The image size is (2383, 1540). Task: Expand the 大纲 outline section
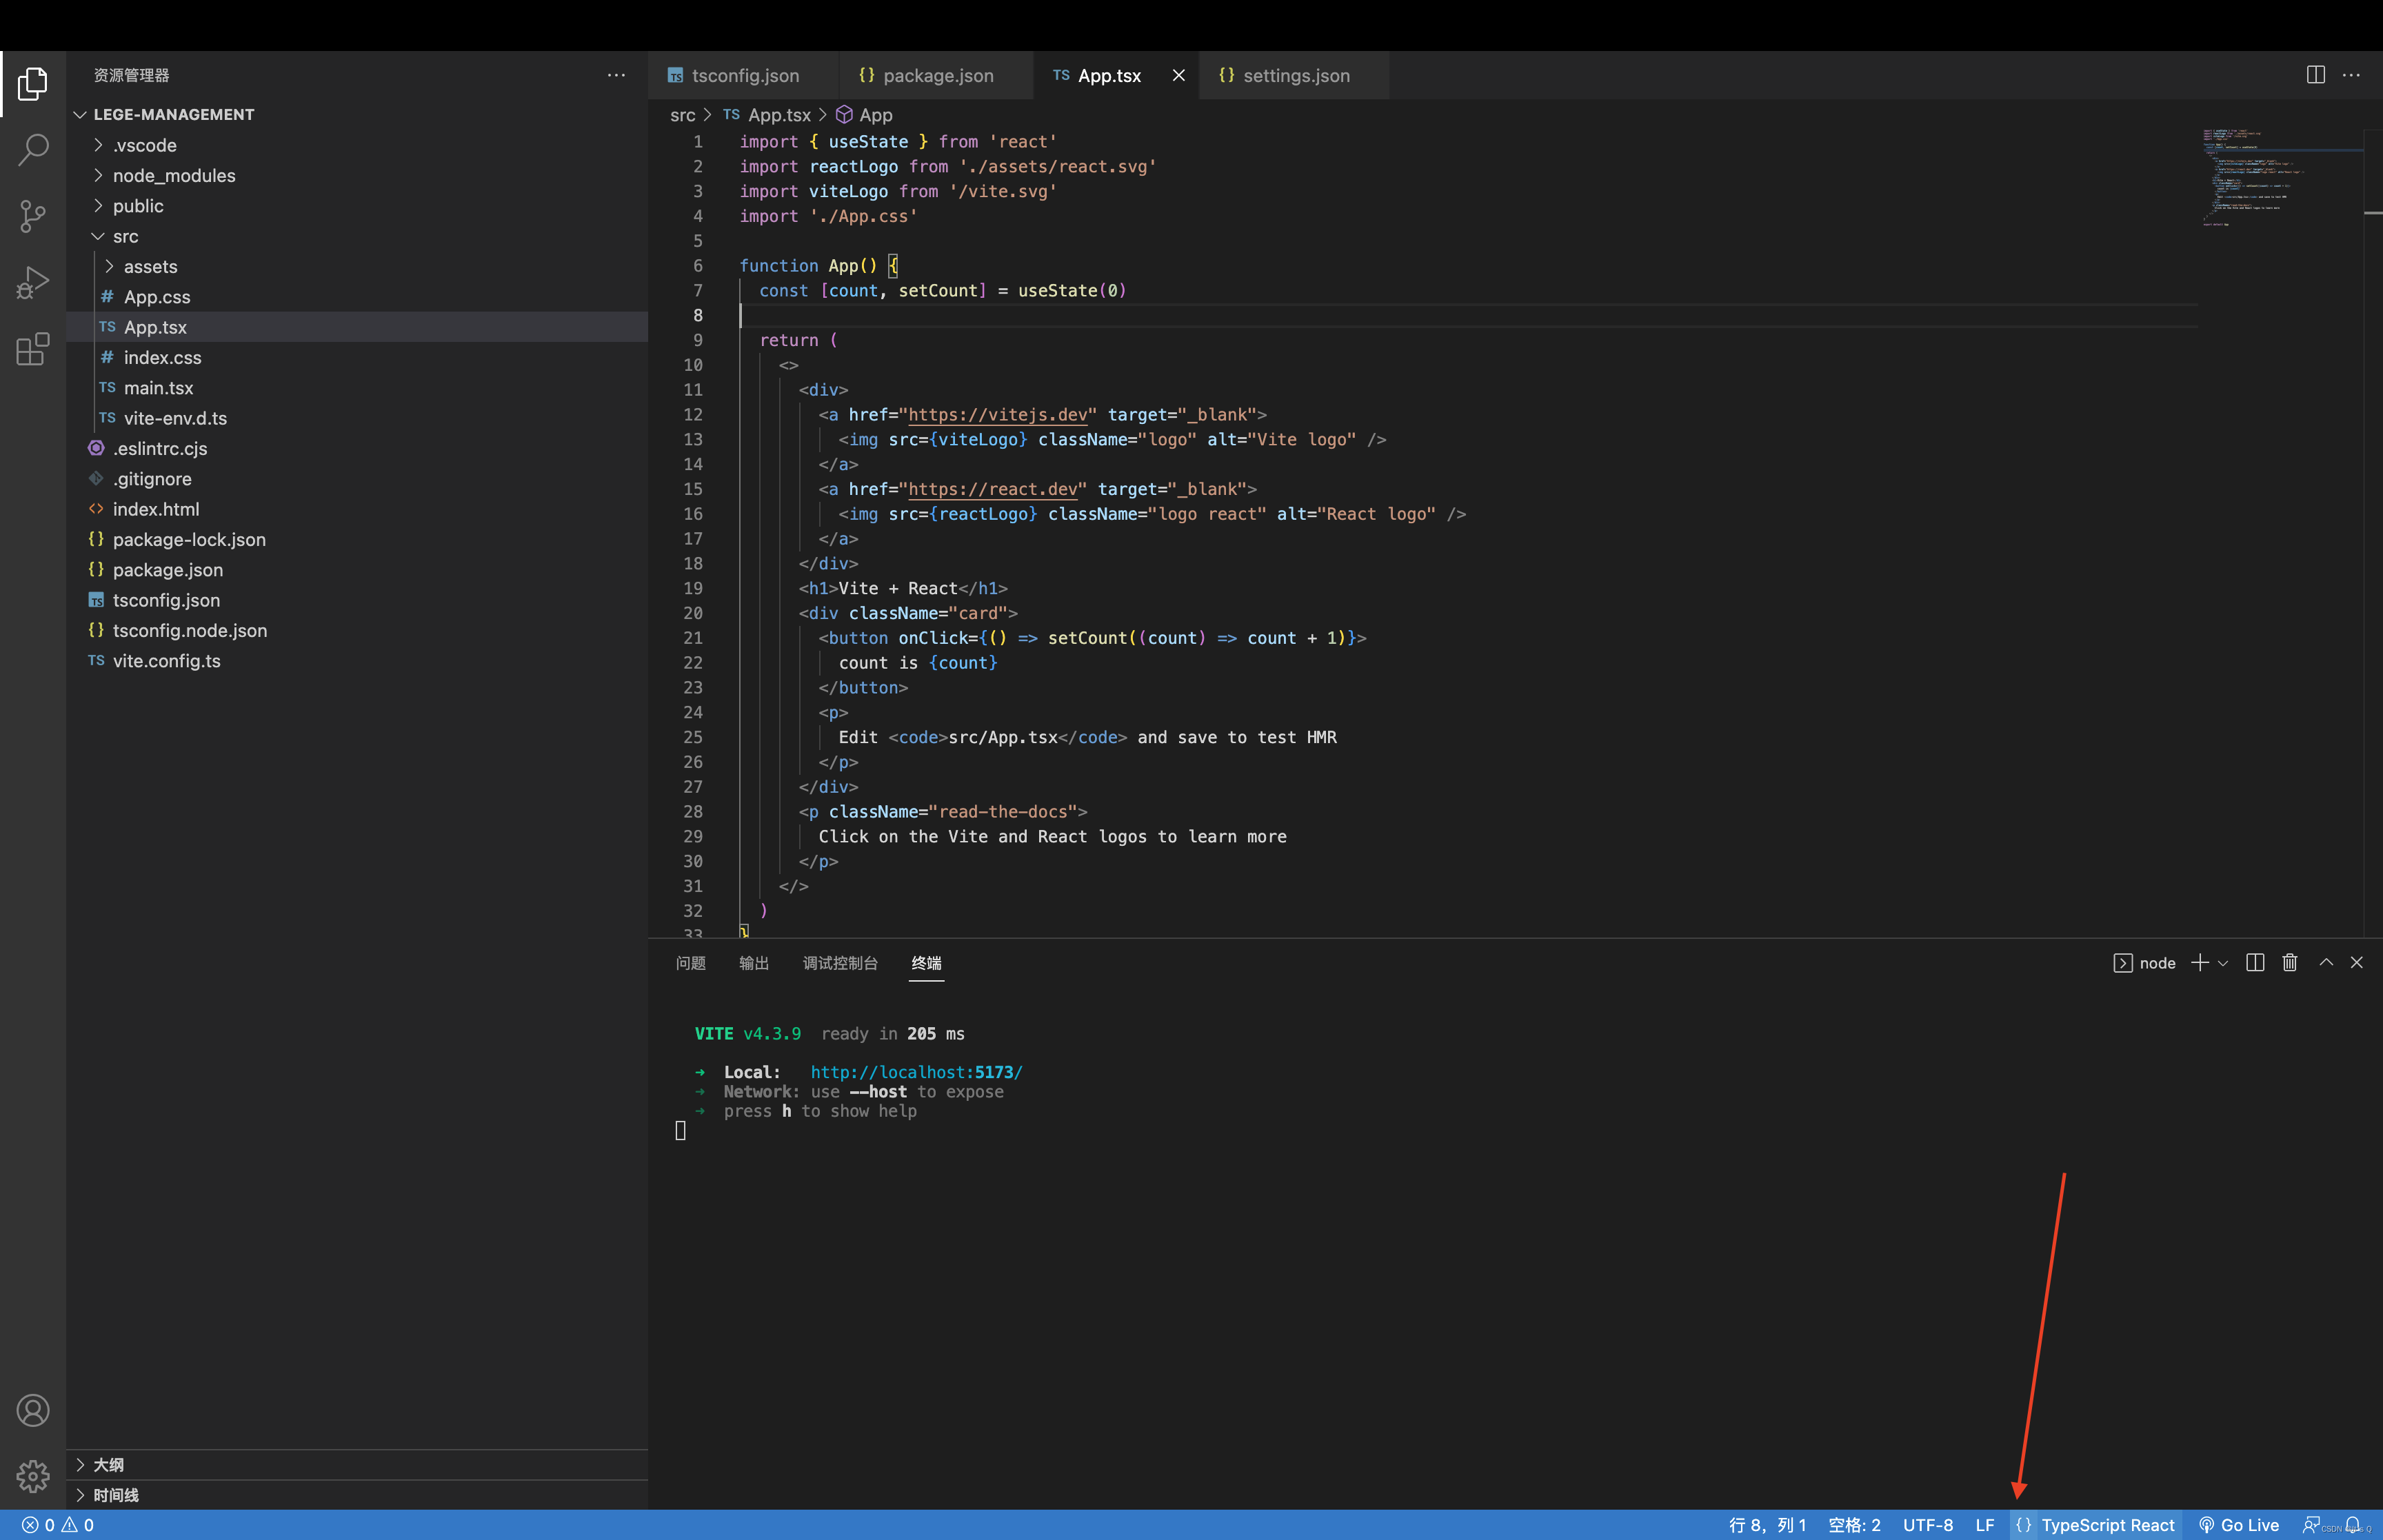[x=357, y=1464]
